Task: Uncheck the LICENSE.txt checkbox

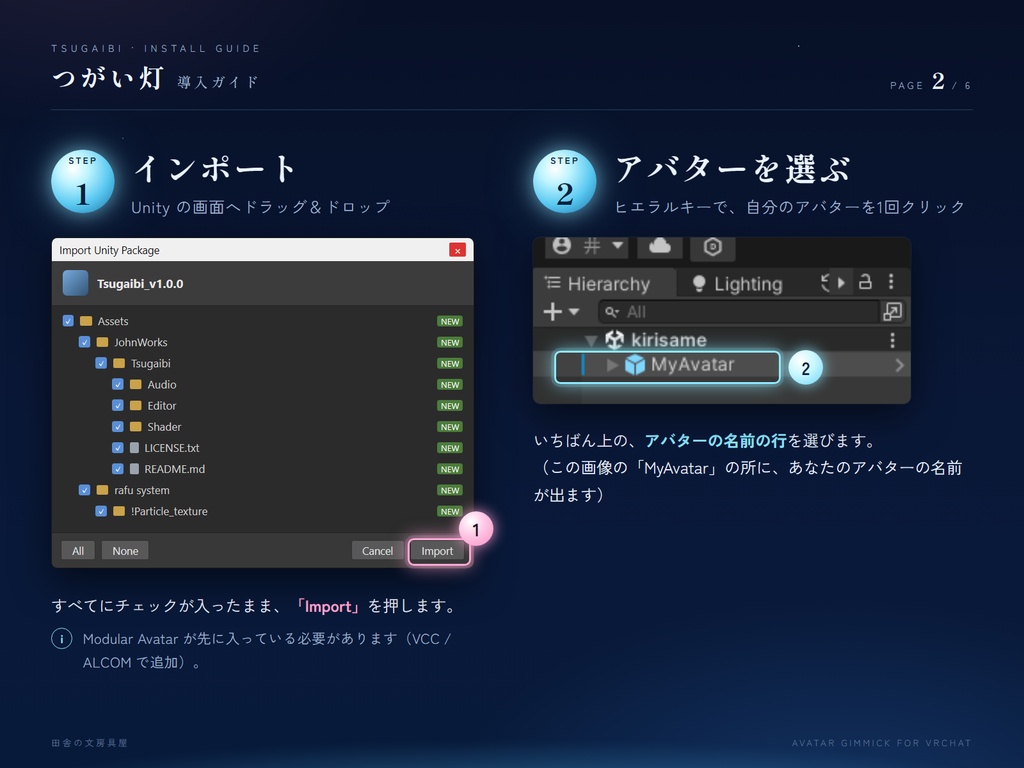Action: pyautogui.click(x=118, y=447)
